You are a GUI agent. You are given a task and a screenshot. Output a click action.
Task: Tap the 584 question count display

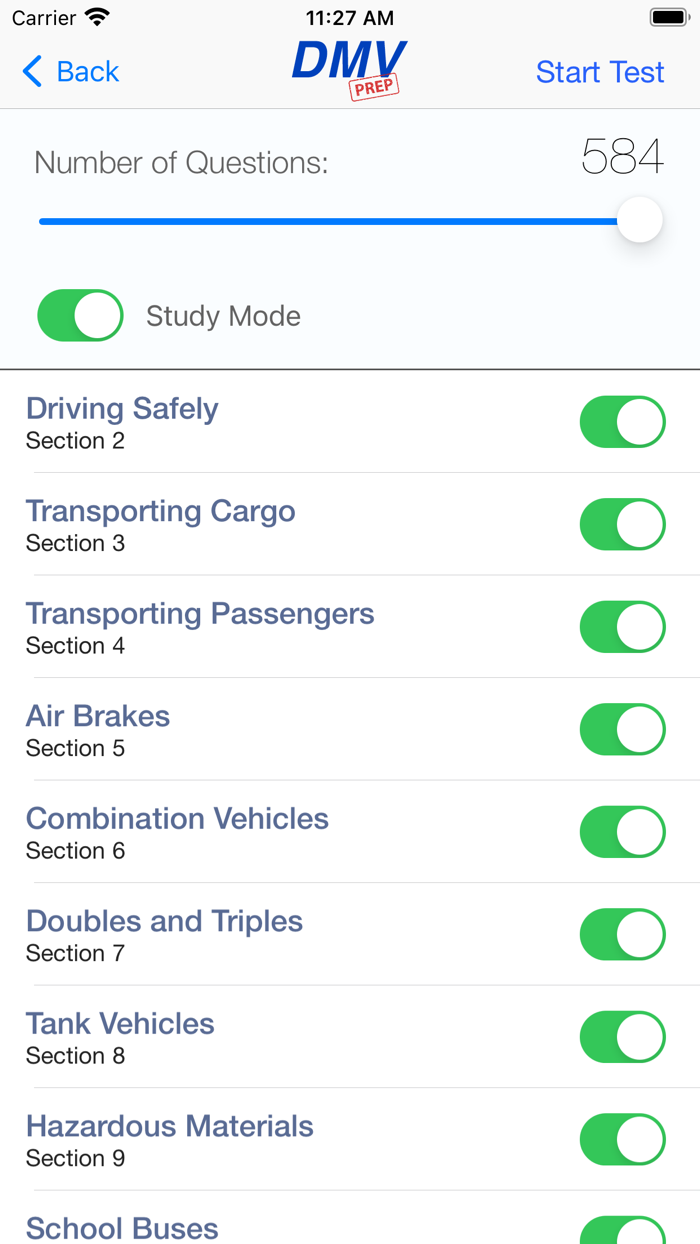click(x=624, y=158)
